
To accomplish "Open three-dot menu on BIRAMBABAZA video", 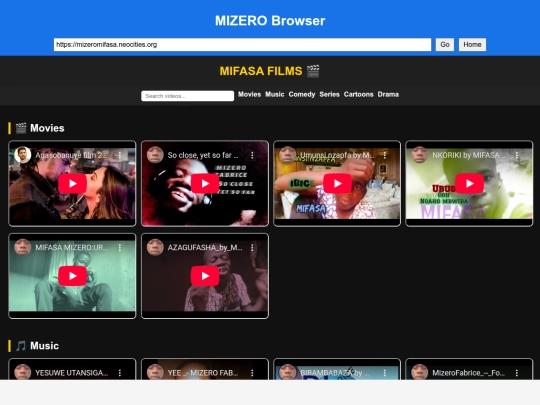I will (x=385, y=373).
